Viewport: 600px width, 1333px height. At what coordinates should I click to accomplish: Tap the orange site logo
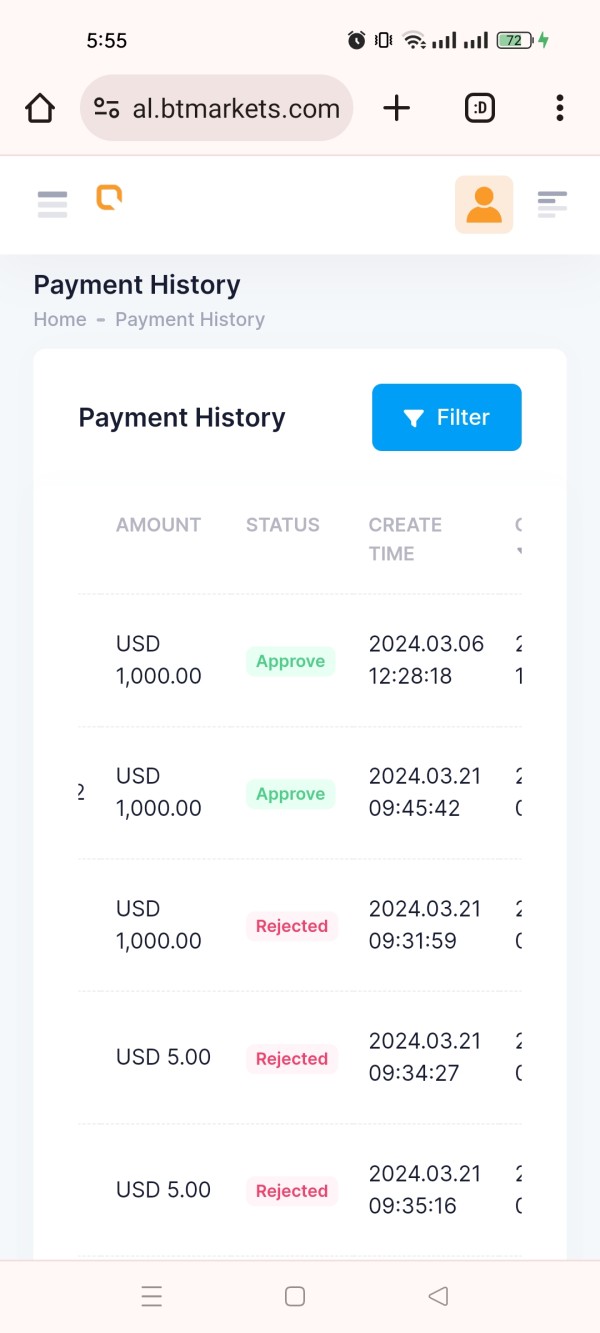(109, 197)
